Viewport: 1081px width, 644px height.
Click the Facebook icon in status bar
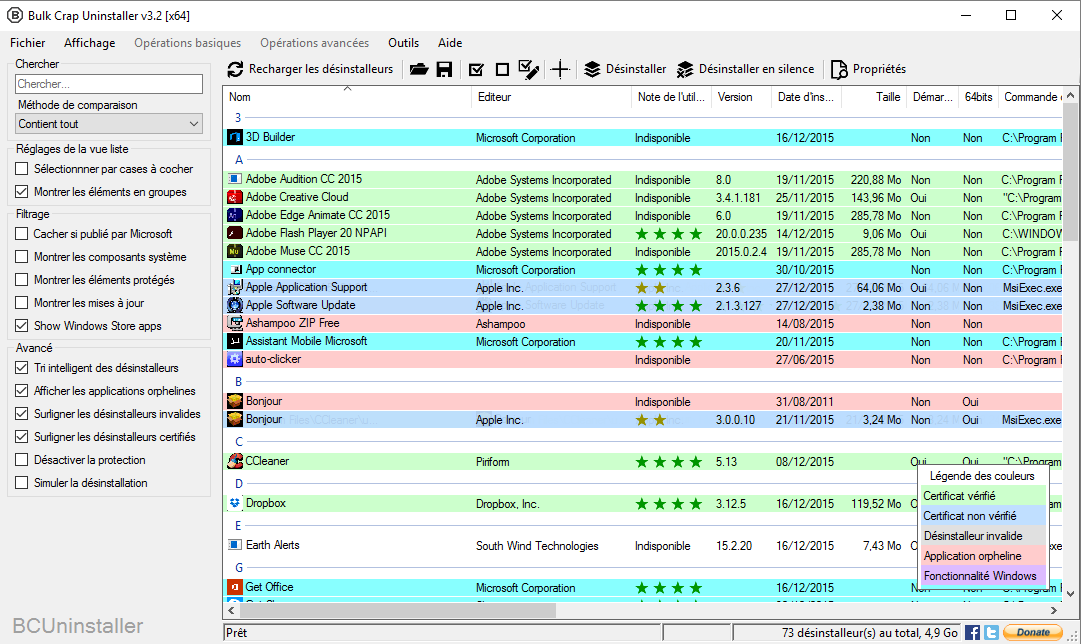(x=972, y=632)
